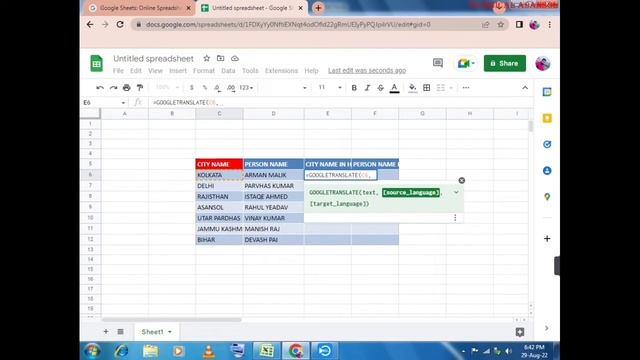640x360 pixels.
Task: Open the View menu
Action: [155, 71]
